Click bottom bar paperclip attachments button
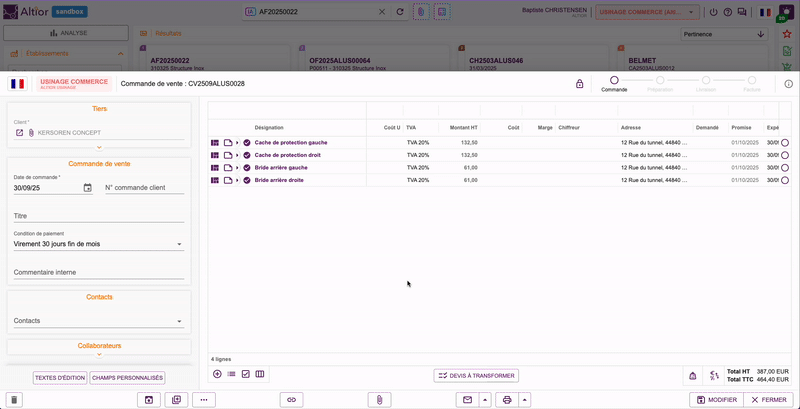 click(379, 400)
